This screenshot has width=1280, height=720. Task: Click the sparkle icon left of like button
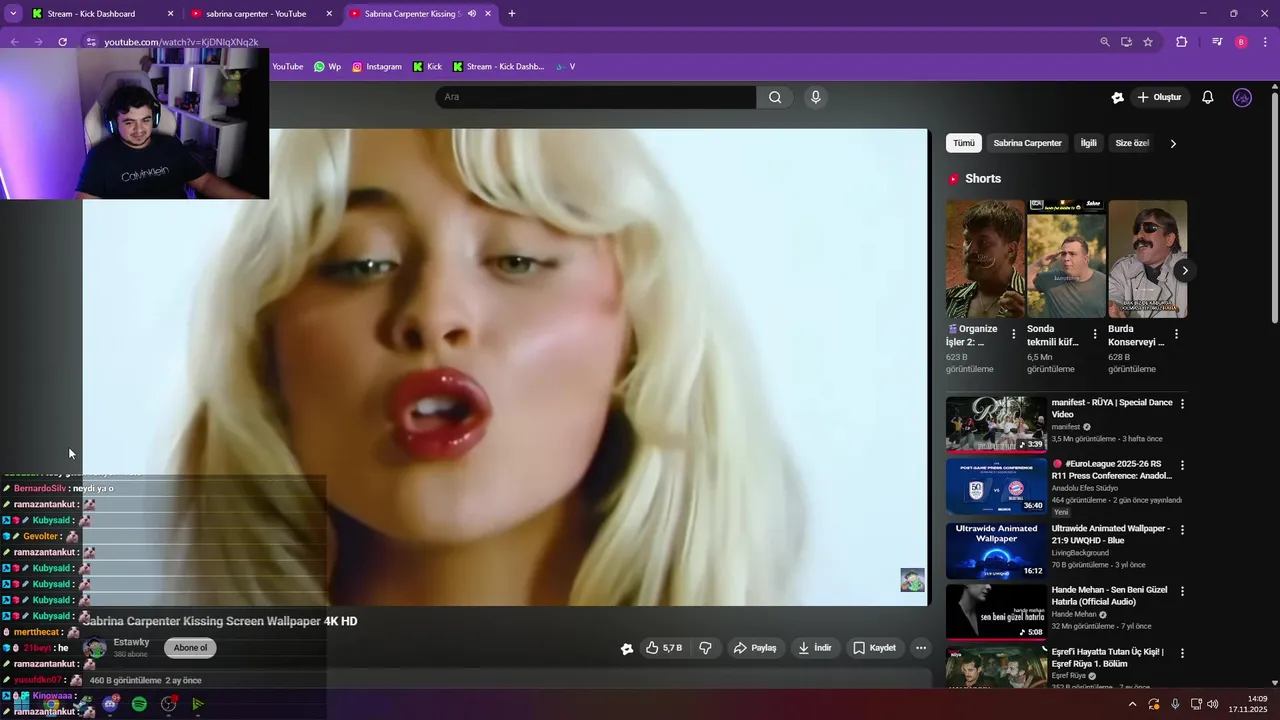pyautogui.click(x=627, y=648)
